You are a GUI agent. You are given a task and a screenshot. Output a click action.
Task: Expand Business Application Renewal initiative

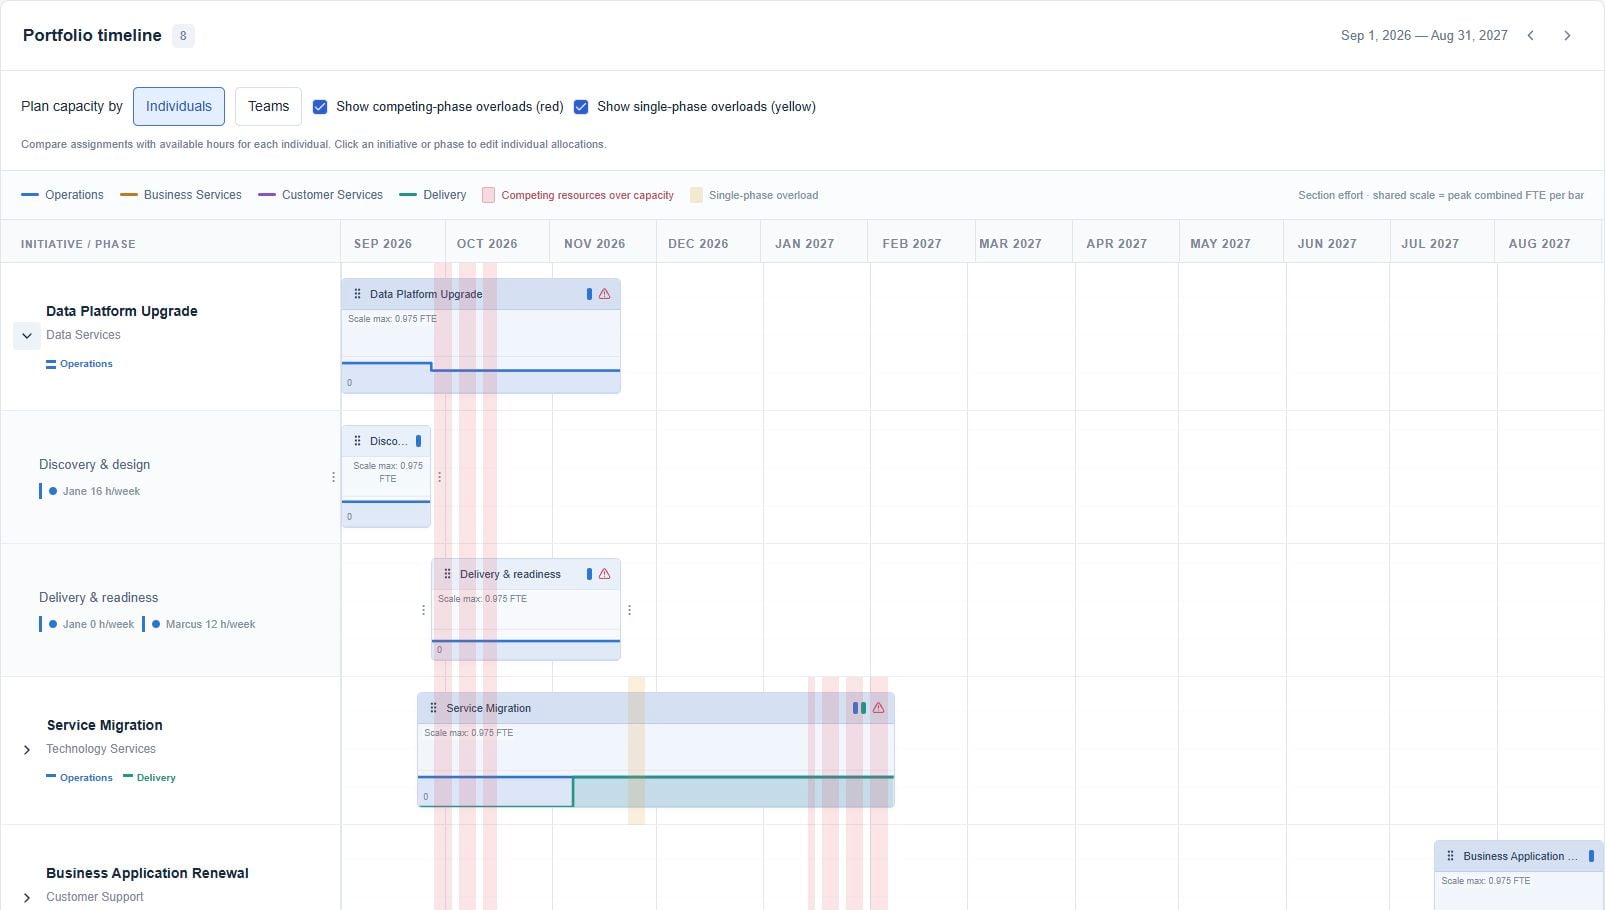[27, 898]
